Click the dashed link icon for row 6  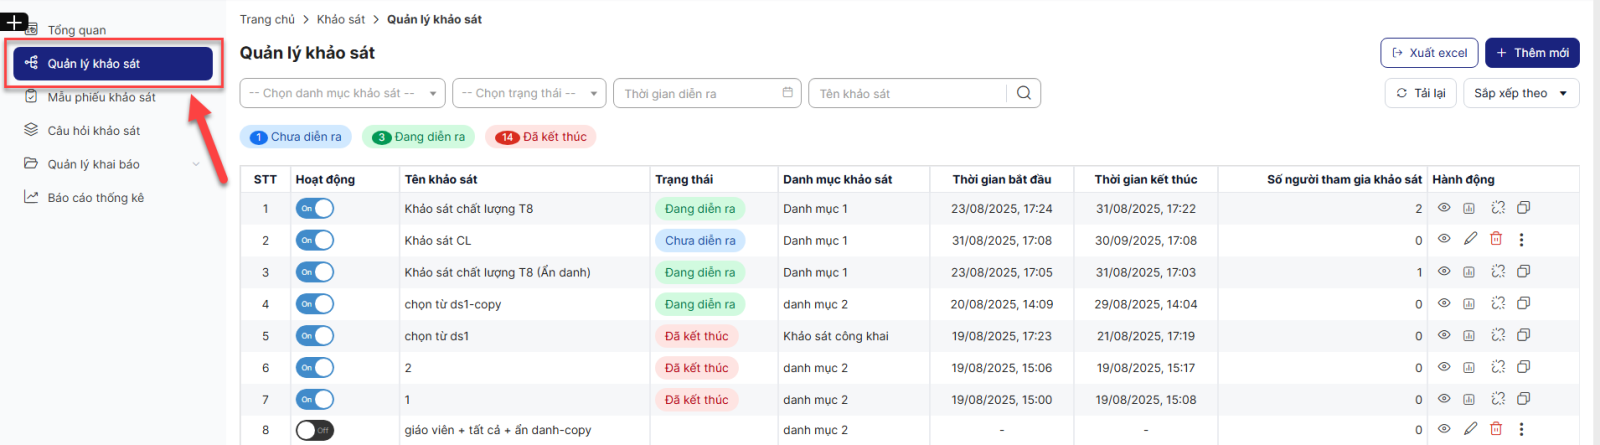click(1497, 367)
